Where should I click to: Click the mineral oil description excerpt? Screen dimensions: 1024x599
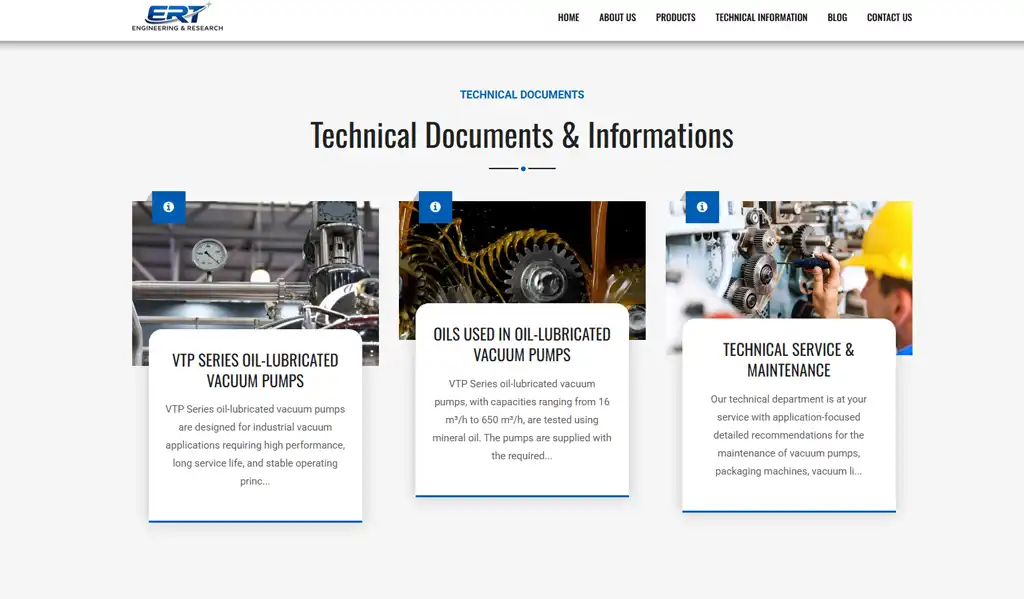pos(522,420)
